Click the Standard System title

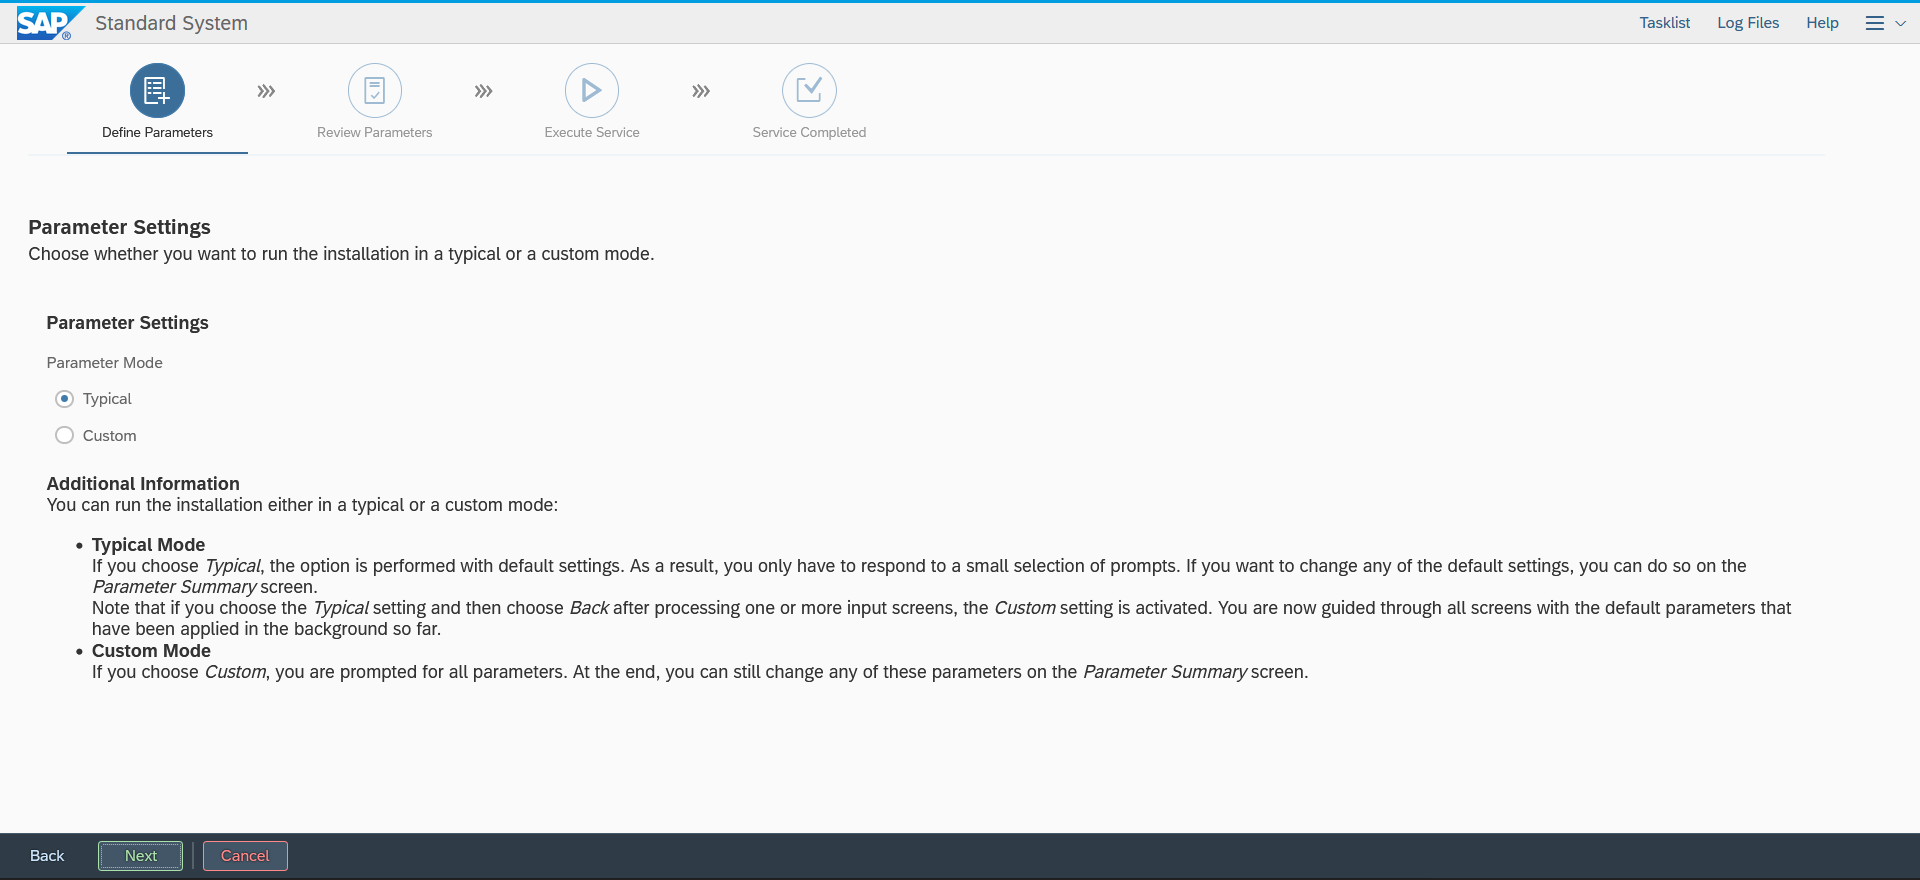172,23
